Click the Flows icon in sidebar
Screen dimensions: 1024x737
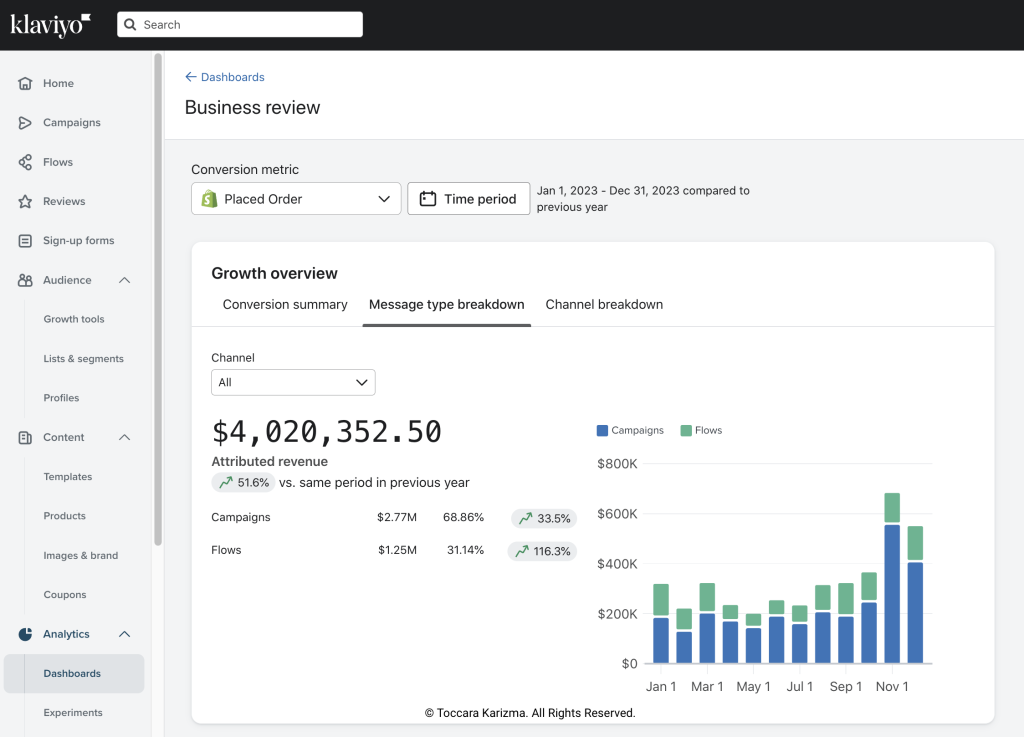(x=26, y=162)
